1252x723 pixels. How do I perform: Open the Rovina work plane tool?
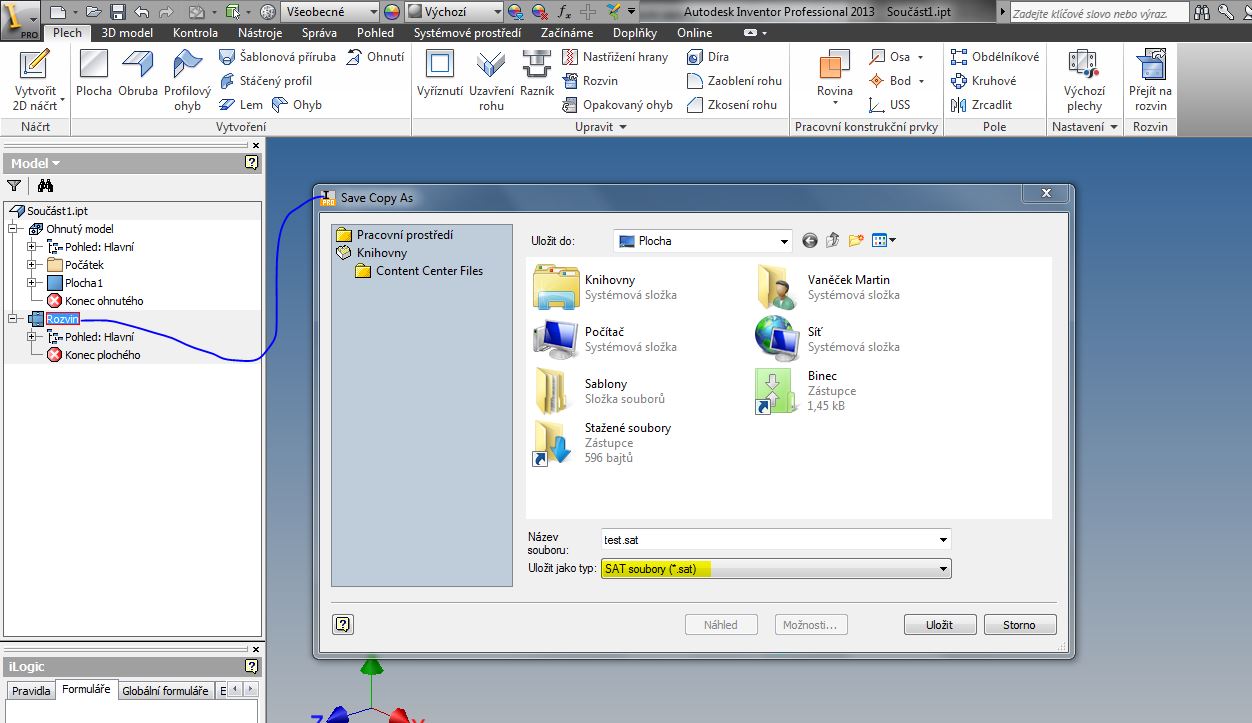[x=834, y=68]
